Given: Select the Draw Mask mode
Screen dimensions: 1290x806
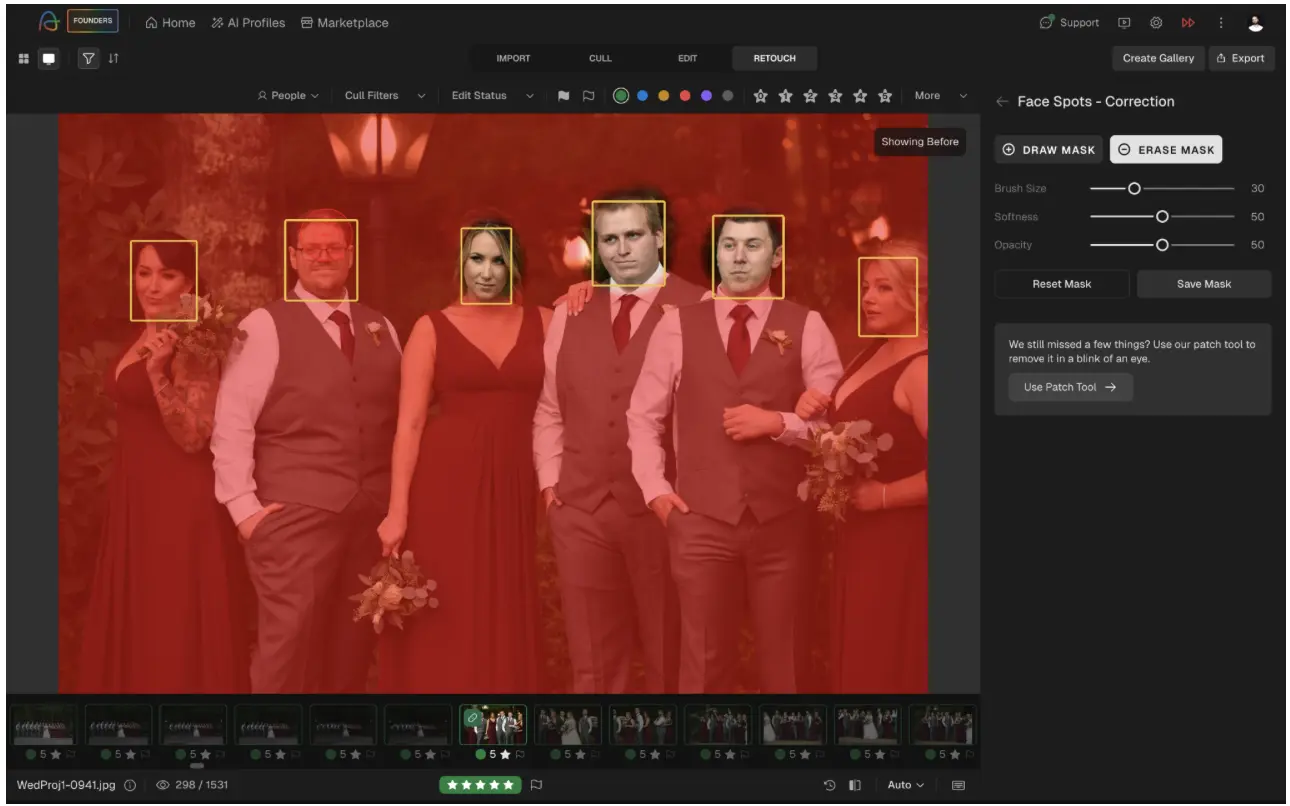Looking at the screenshot, I should pos(1049,150).
